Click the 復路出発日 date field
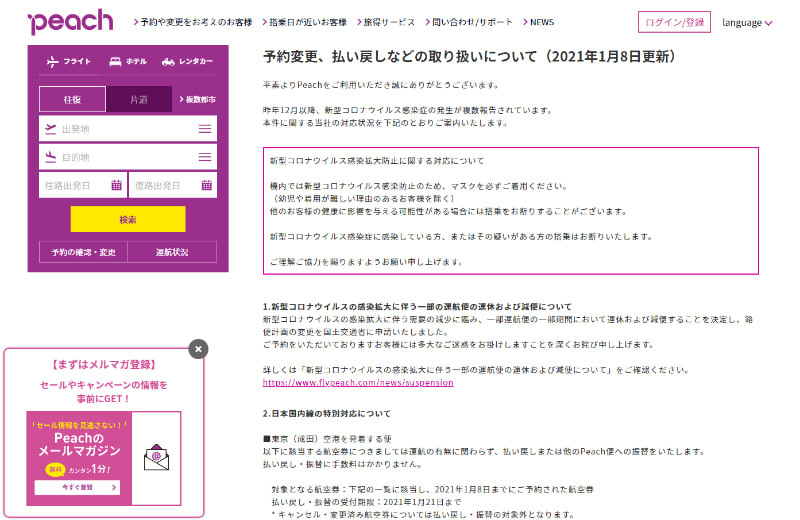 (x=173, y=185)
